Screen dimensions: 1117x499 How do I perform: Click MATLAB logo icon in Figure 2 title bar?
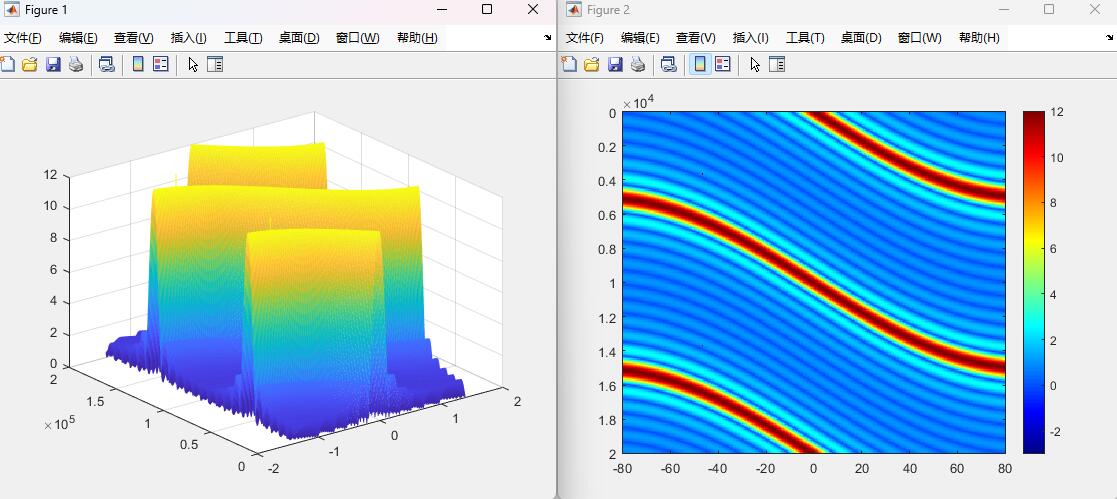pyautogui.click(x=574, y=9)
